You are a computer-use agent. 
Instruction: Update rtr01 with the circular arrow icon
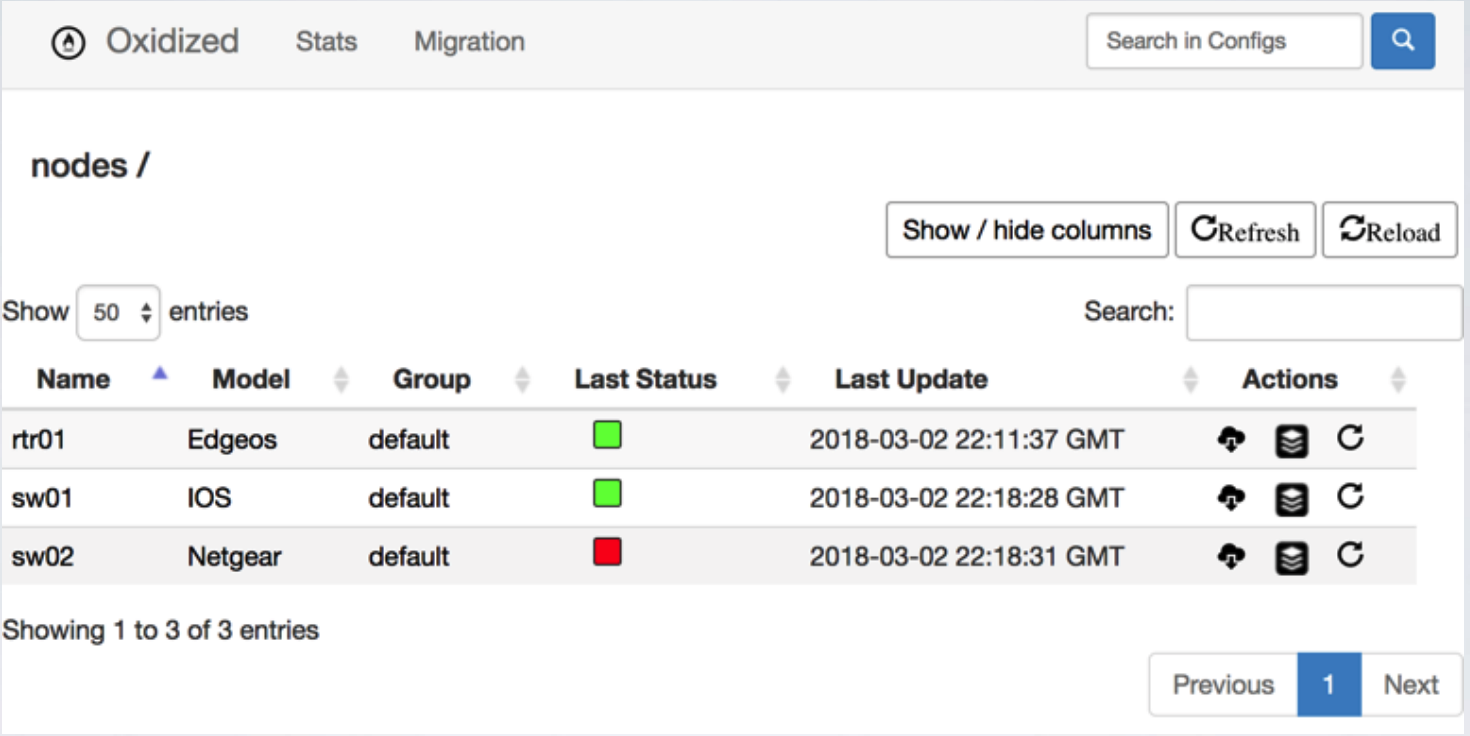click(x=1350, y=437)
